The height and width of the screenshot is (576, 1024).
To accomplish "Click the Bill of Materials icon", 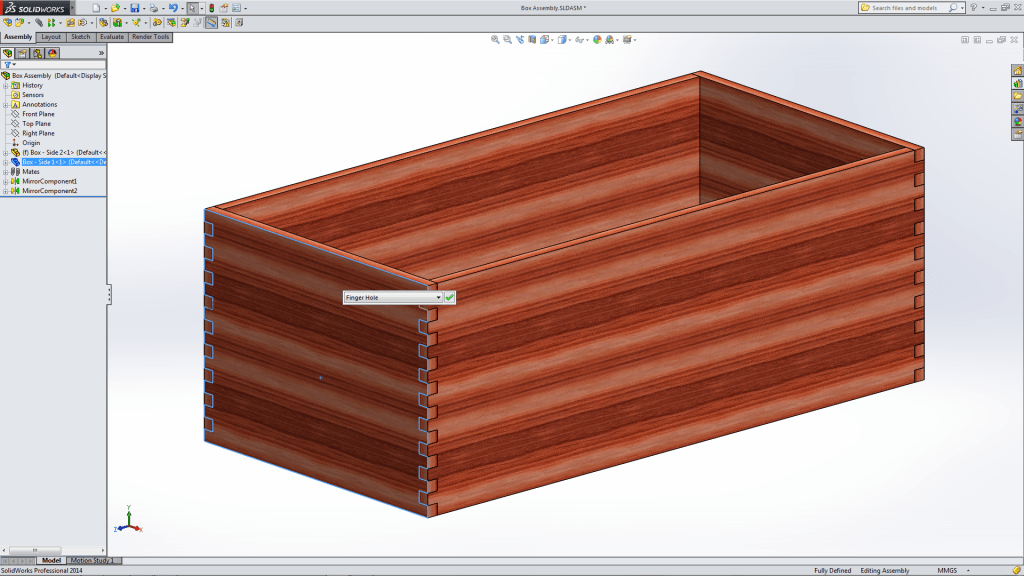I will tap(171, 22).
